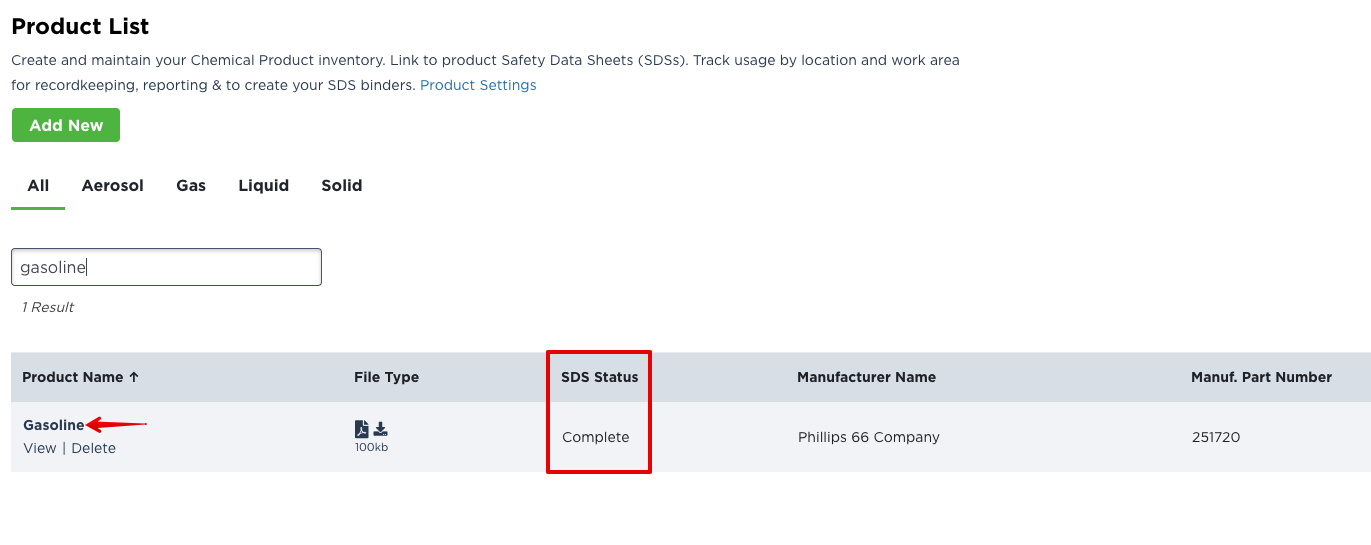Download the Gasoline SDS file
1371x545 pixels.
pos(381,429)
